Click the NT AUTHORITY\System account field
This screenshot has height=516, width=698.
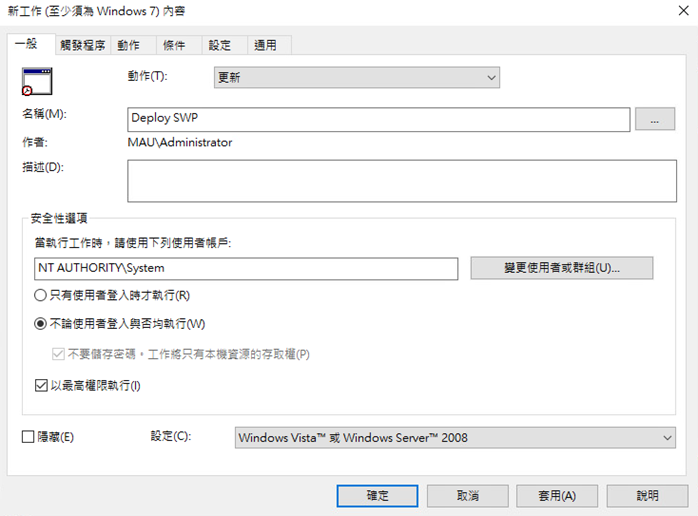pos(245,268)
